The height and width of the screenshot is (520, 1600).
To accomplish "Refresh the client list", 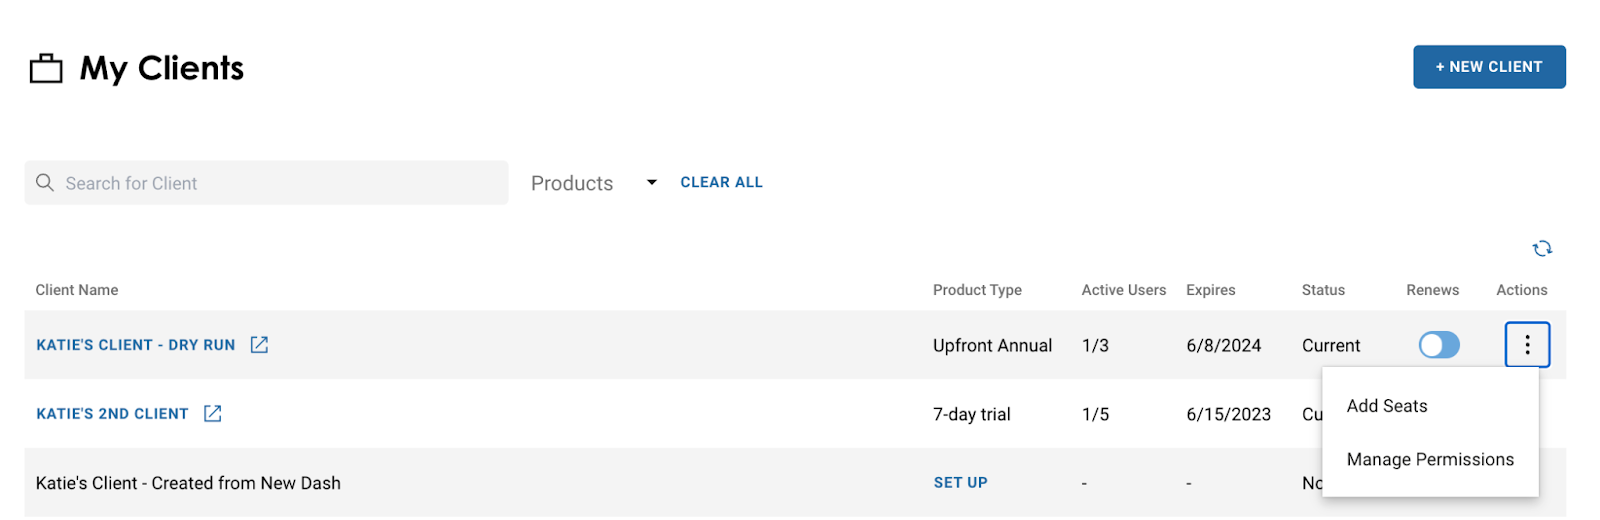I will [x=1542, y=248].
